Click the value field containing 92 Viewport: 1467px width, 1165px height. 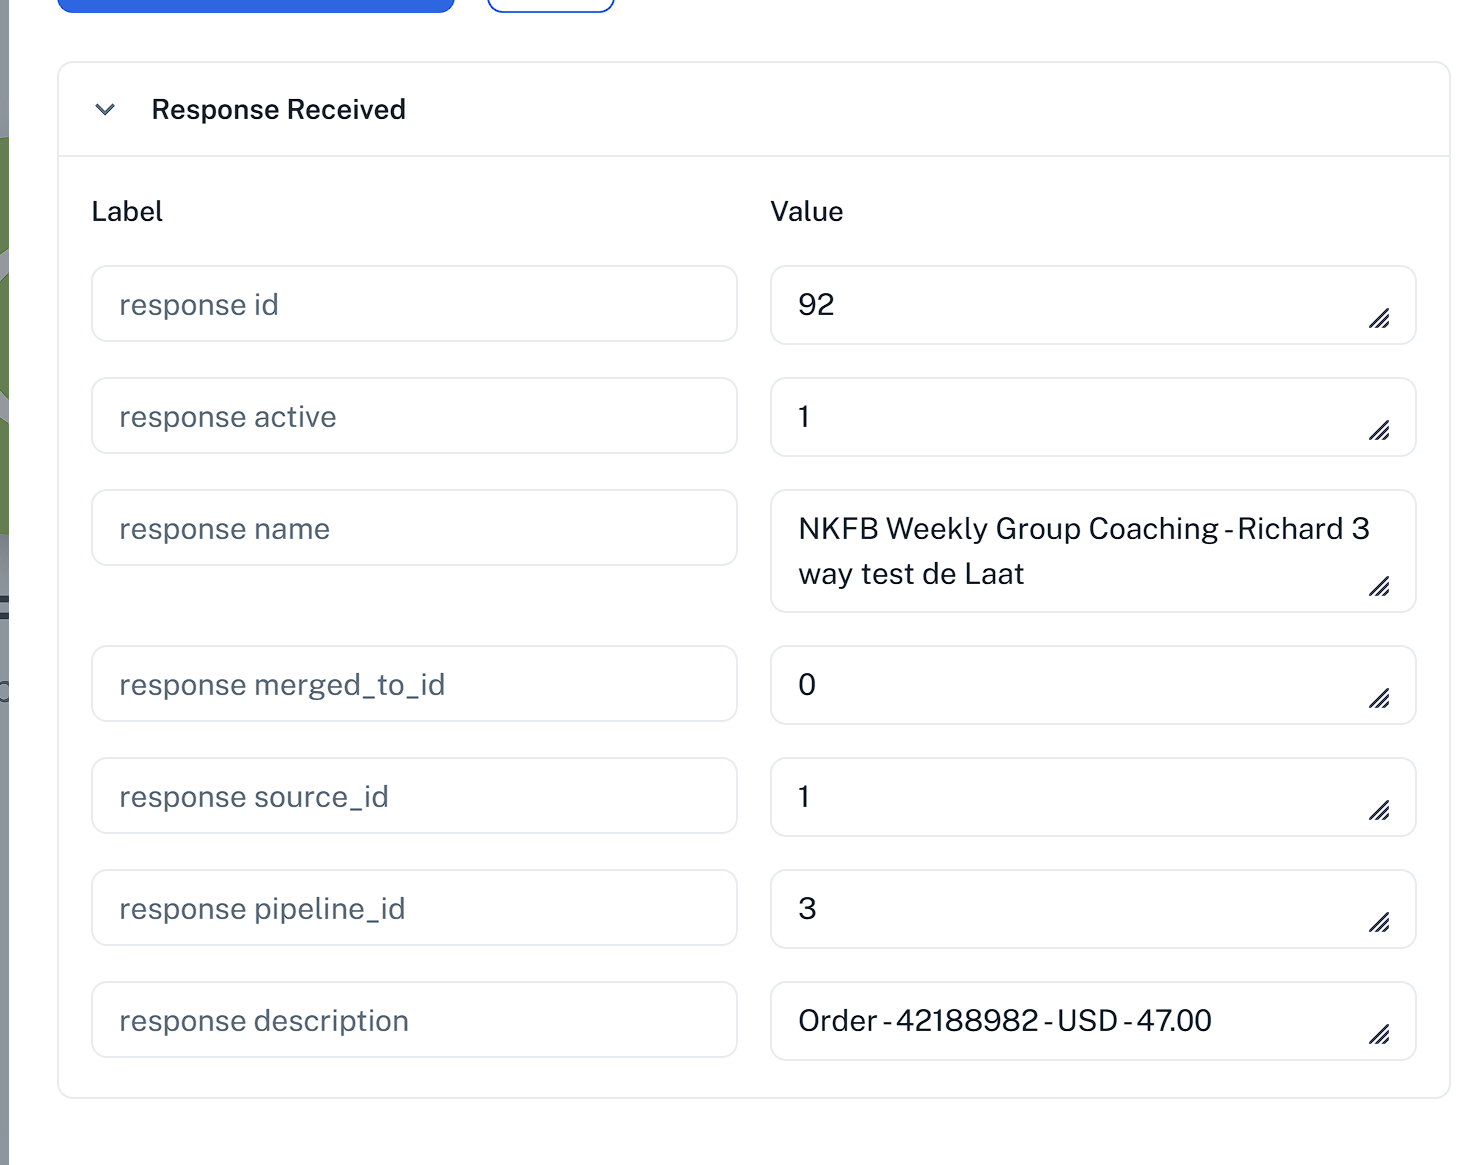tap(1093, 305)
